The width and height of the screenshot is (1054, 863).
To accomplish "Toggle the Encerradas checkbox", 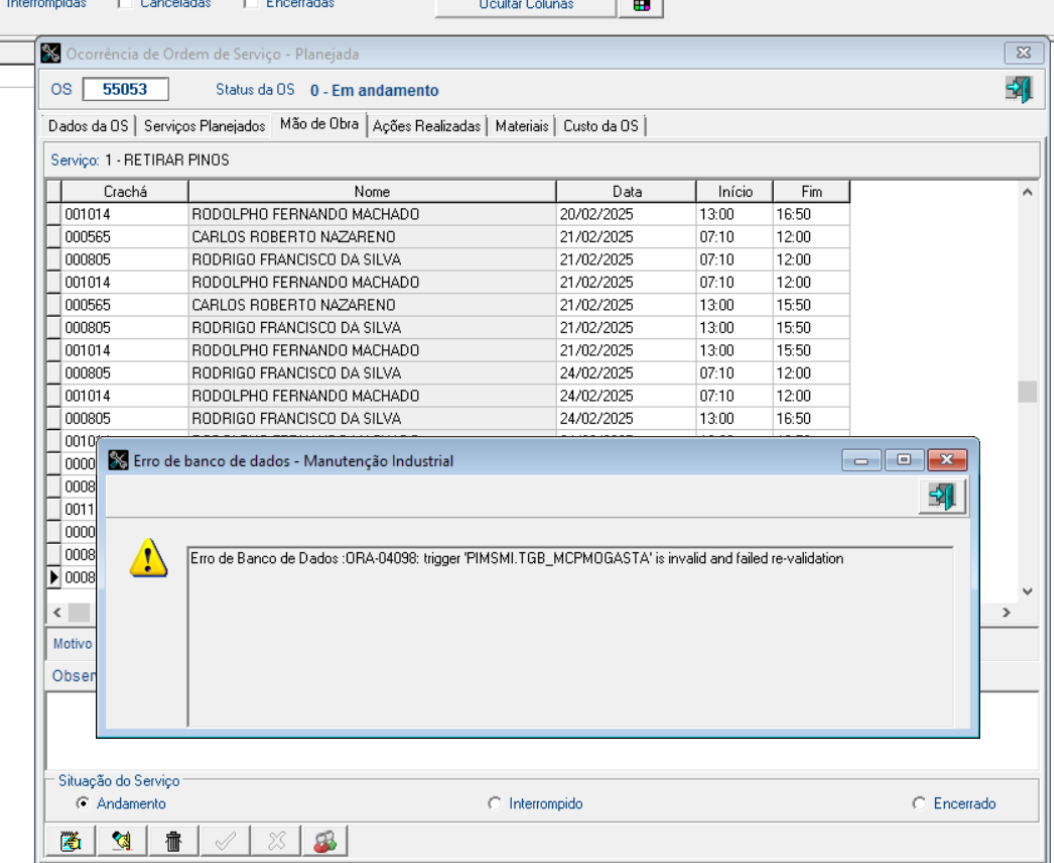I will (251, 4).
